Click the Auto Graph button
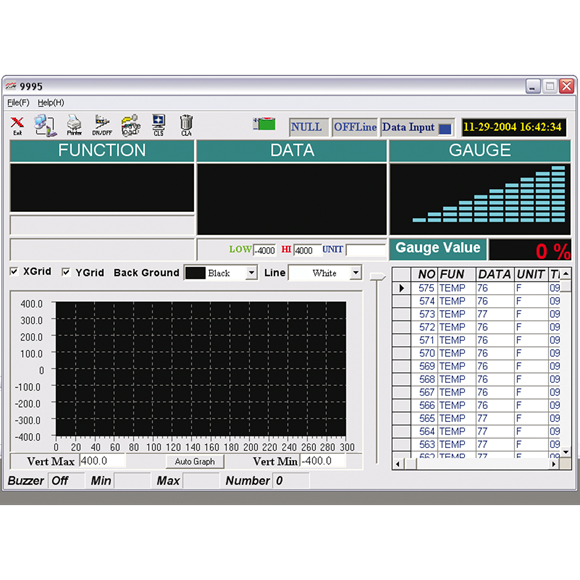Screen dimensions: 580x580 coord(195,462)
